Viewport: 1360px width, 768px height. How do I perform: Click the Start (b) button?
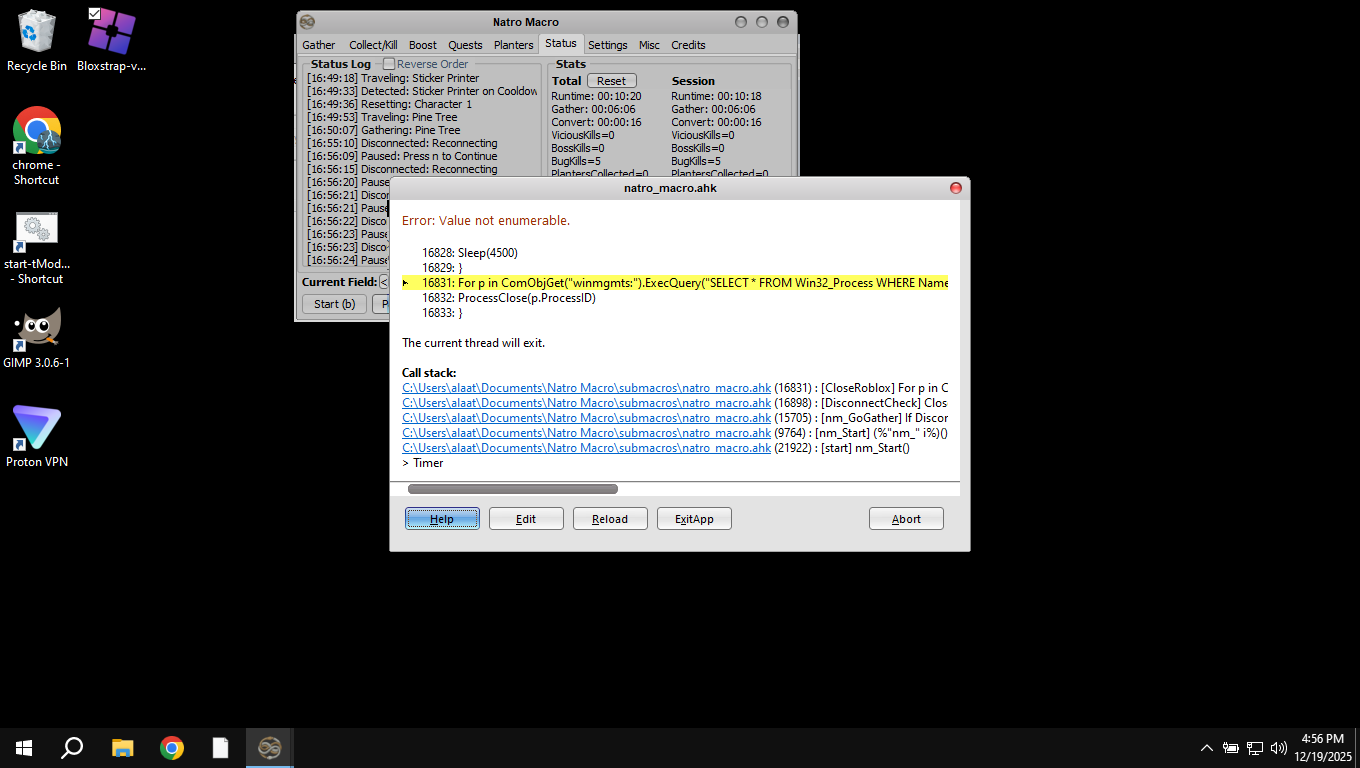[x=334, y=304]
